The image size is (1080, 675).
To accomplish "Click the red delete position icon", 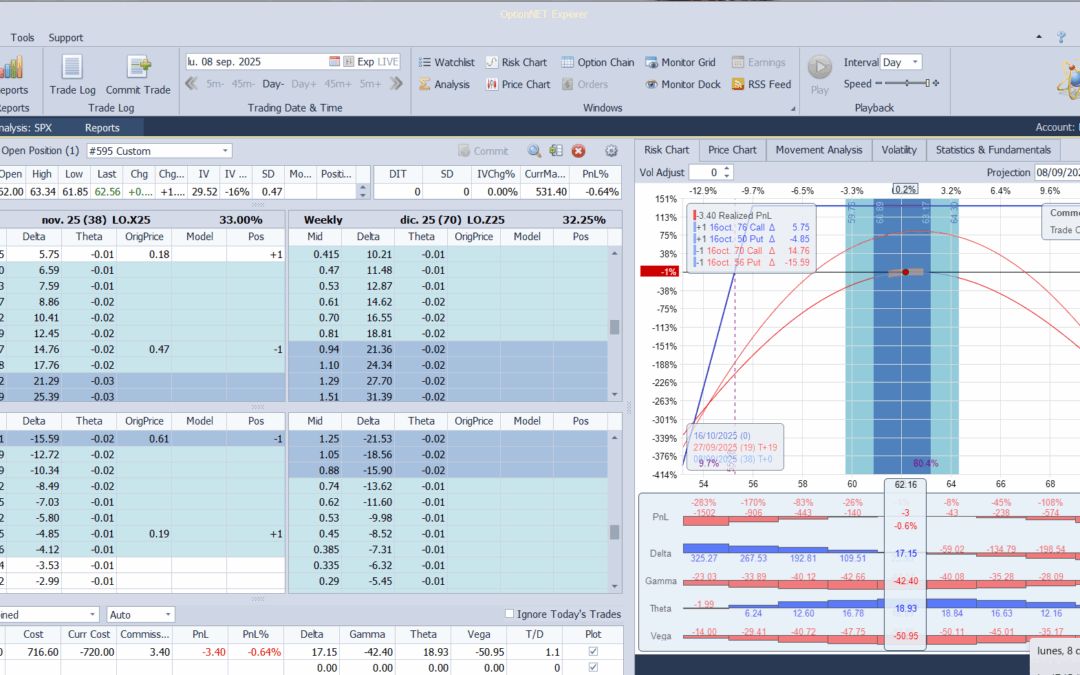I will pos(578,151).
